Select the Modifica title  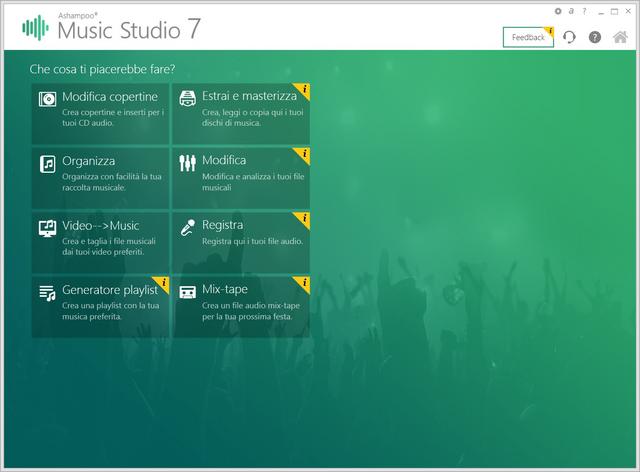coord(224,160)
